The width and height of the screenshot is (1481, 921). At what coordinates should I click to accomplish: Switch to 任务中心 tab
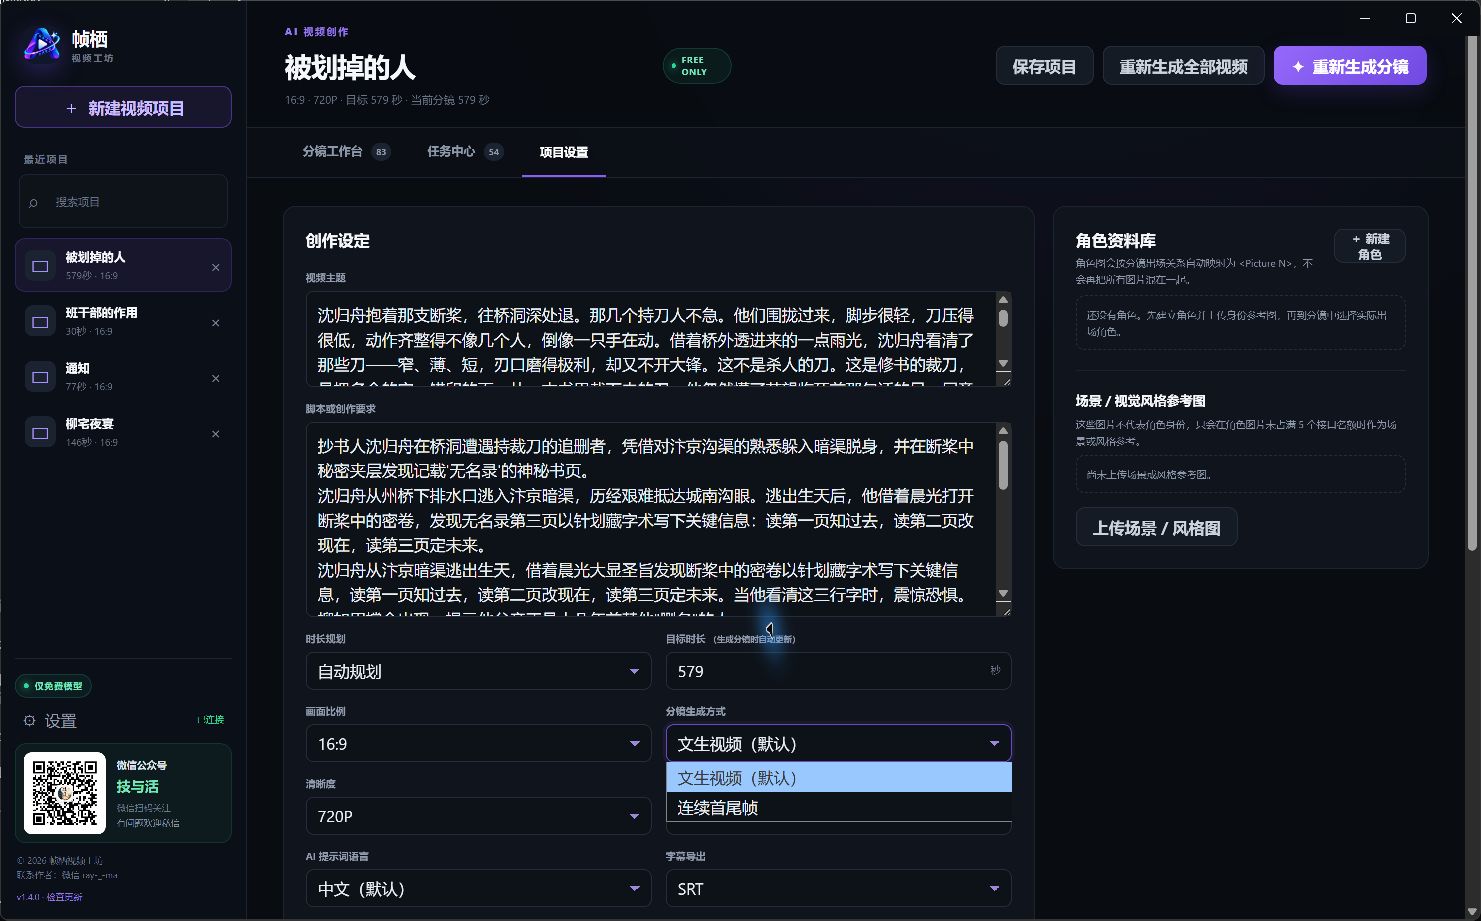pyautogui.click(x=464, y=152)
